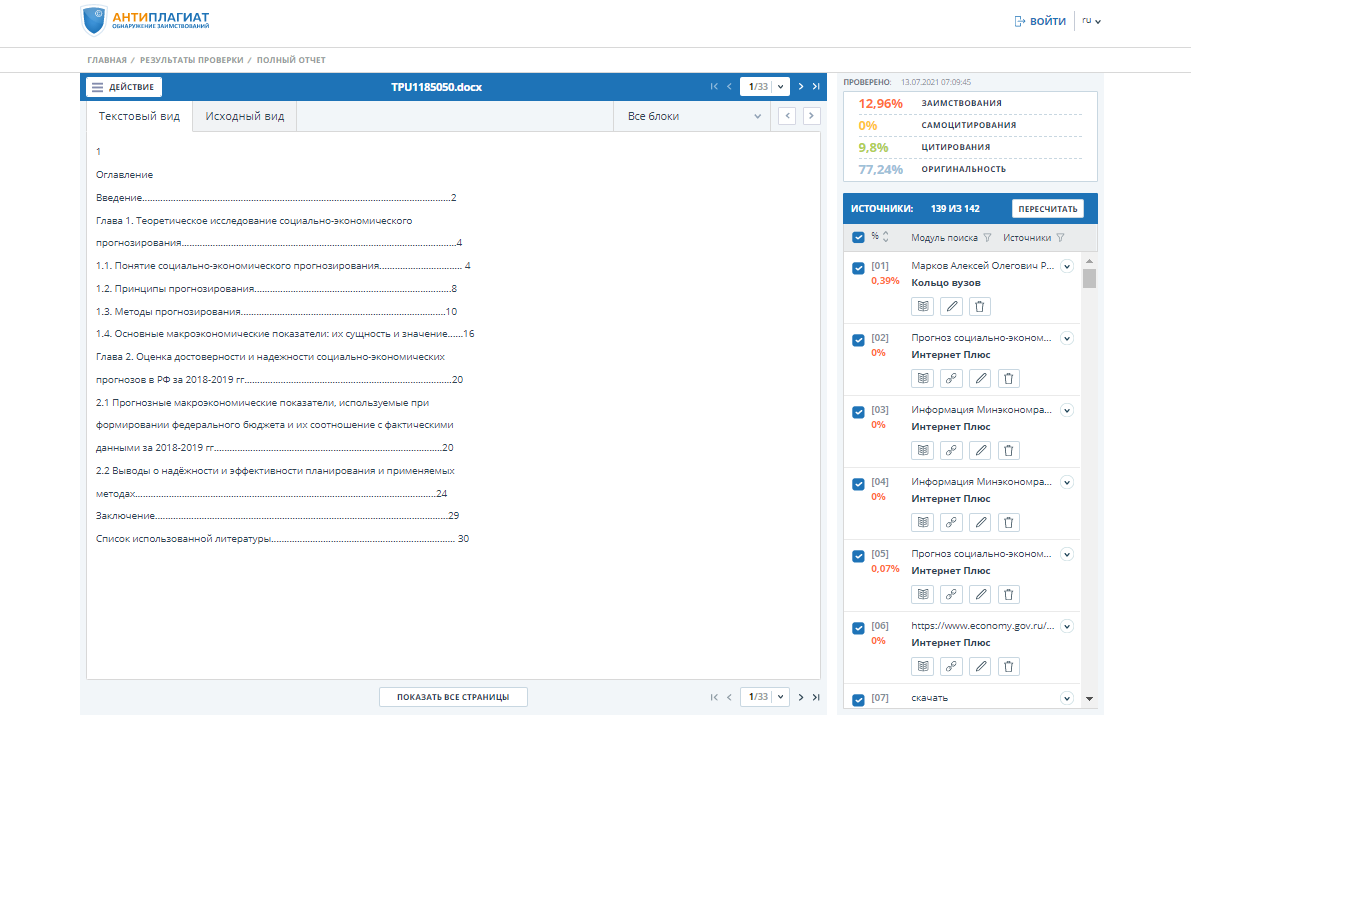This screenshot has height=900, width=1348.
Task: Open the report view icon for source [04]
Action: coord(923,522)
